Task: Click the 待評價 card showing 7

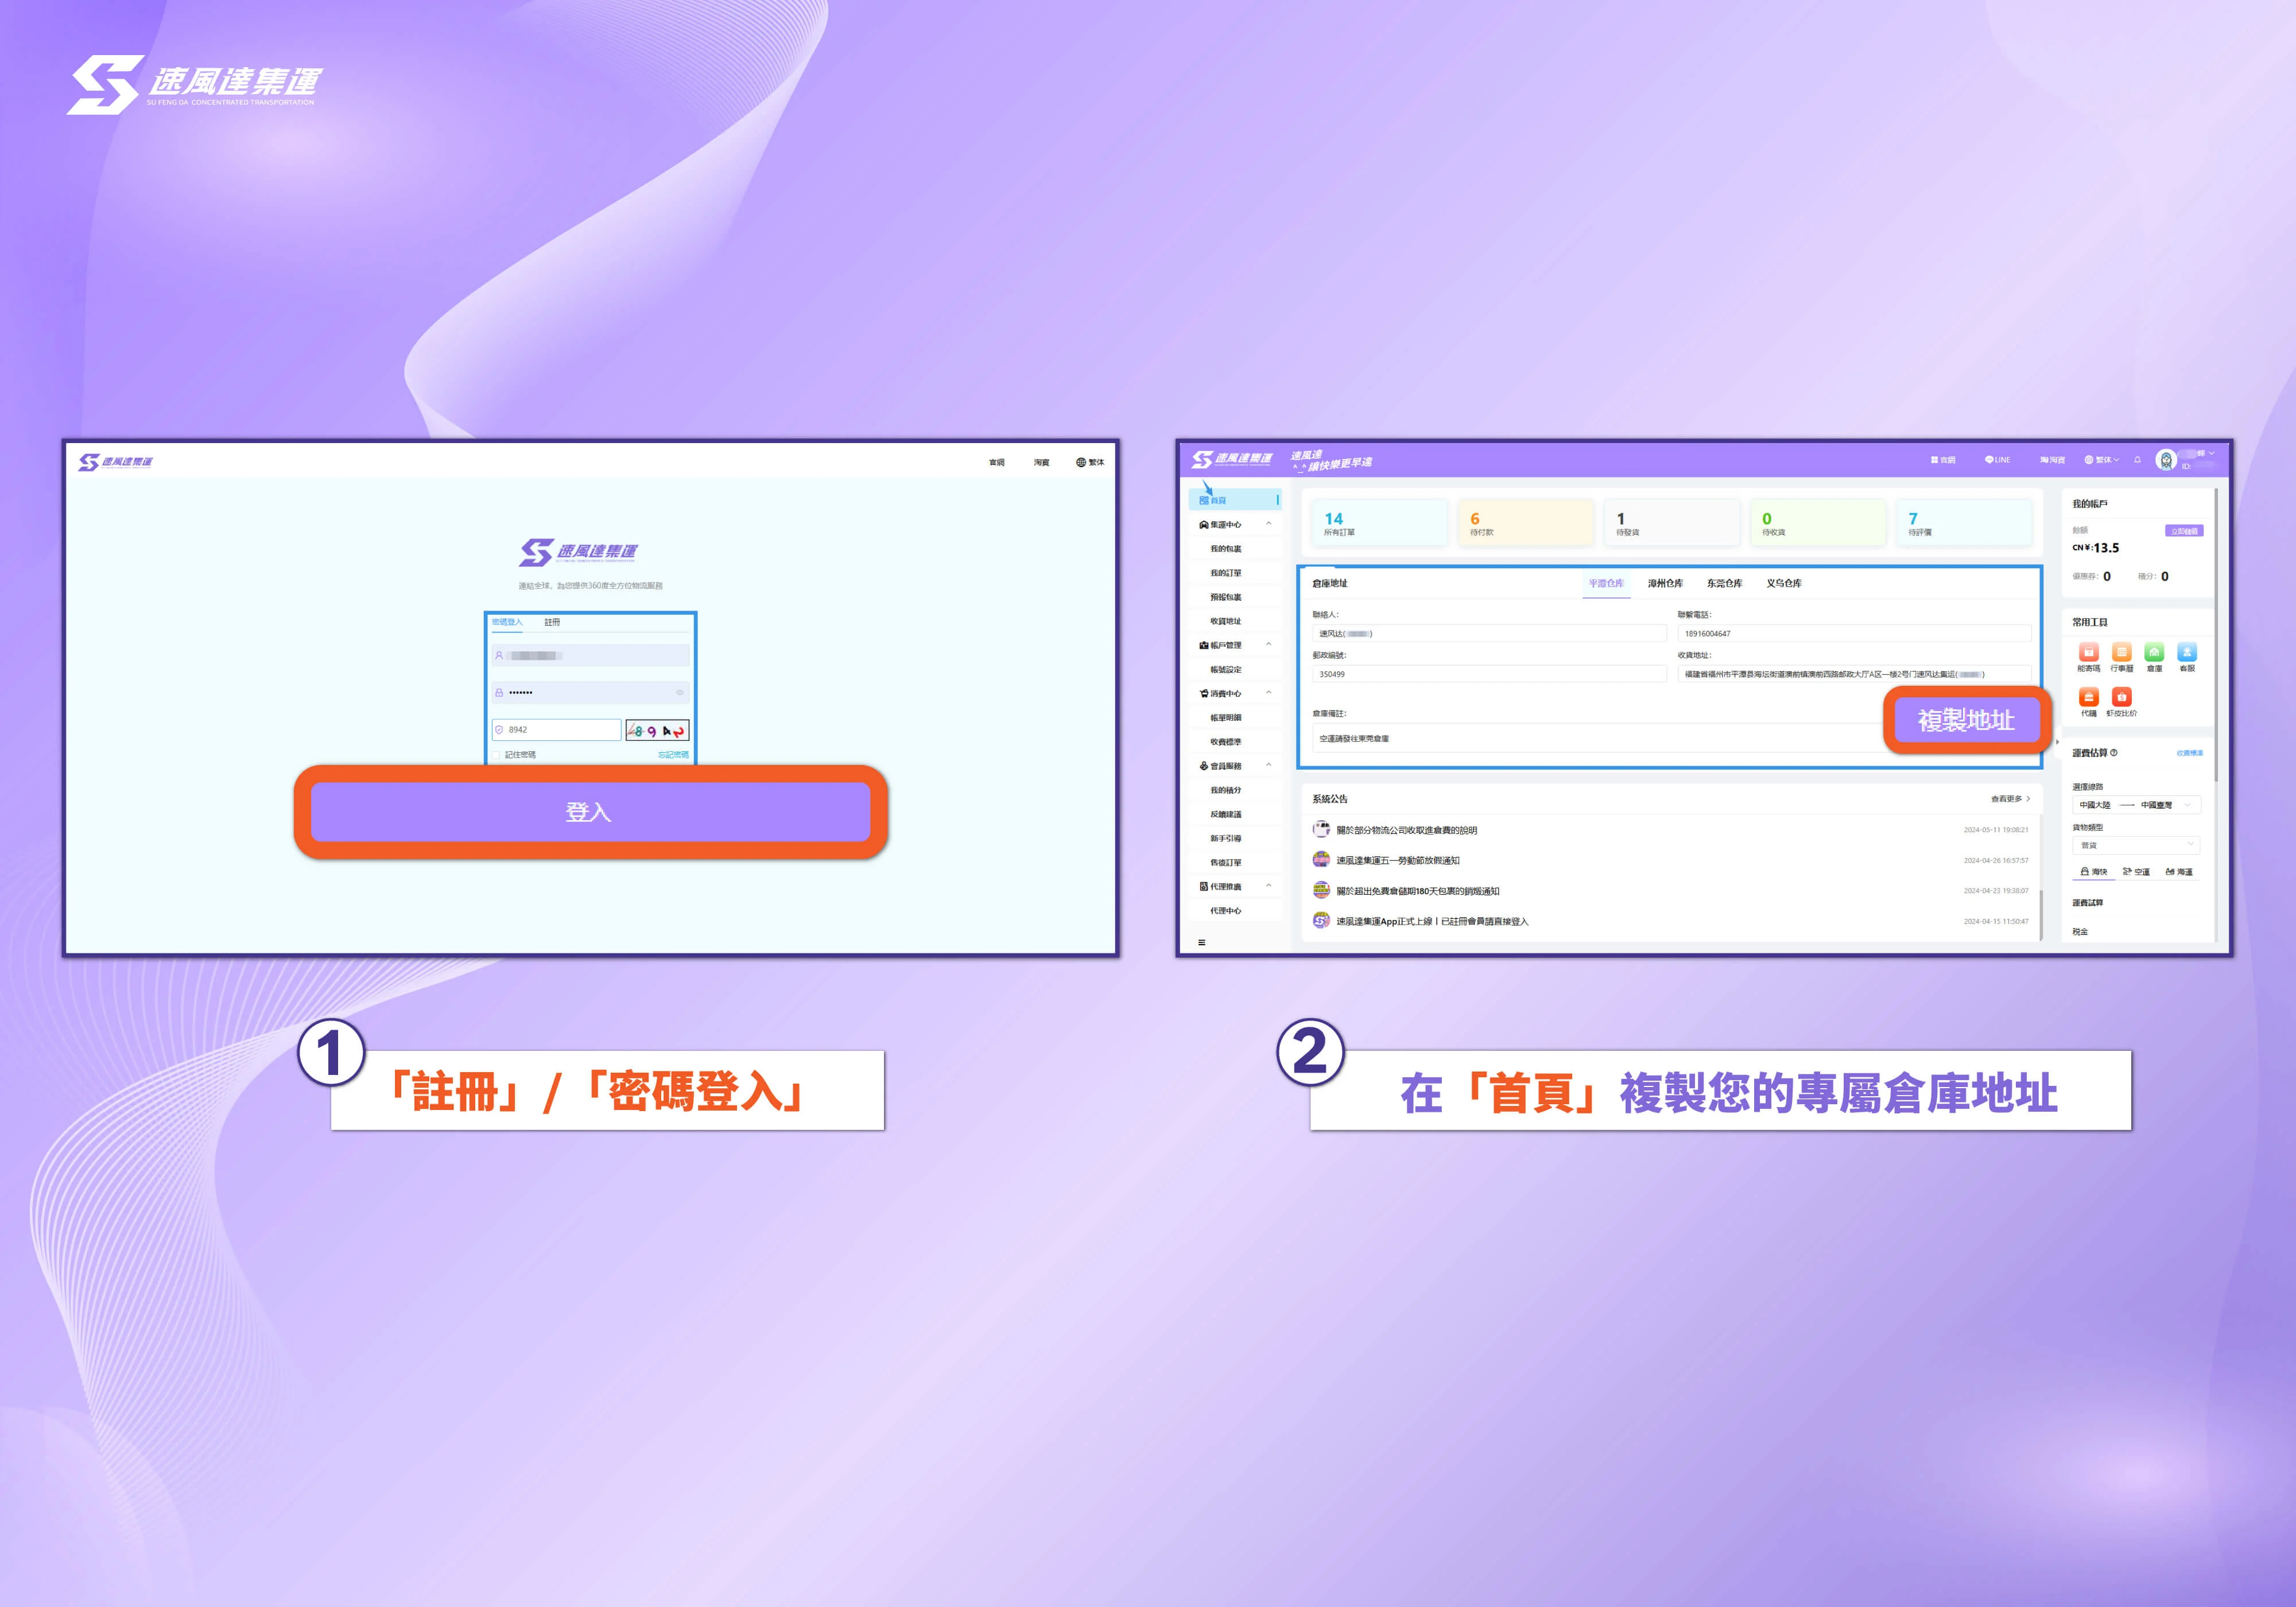Action: [x=1963, y=523]
